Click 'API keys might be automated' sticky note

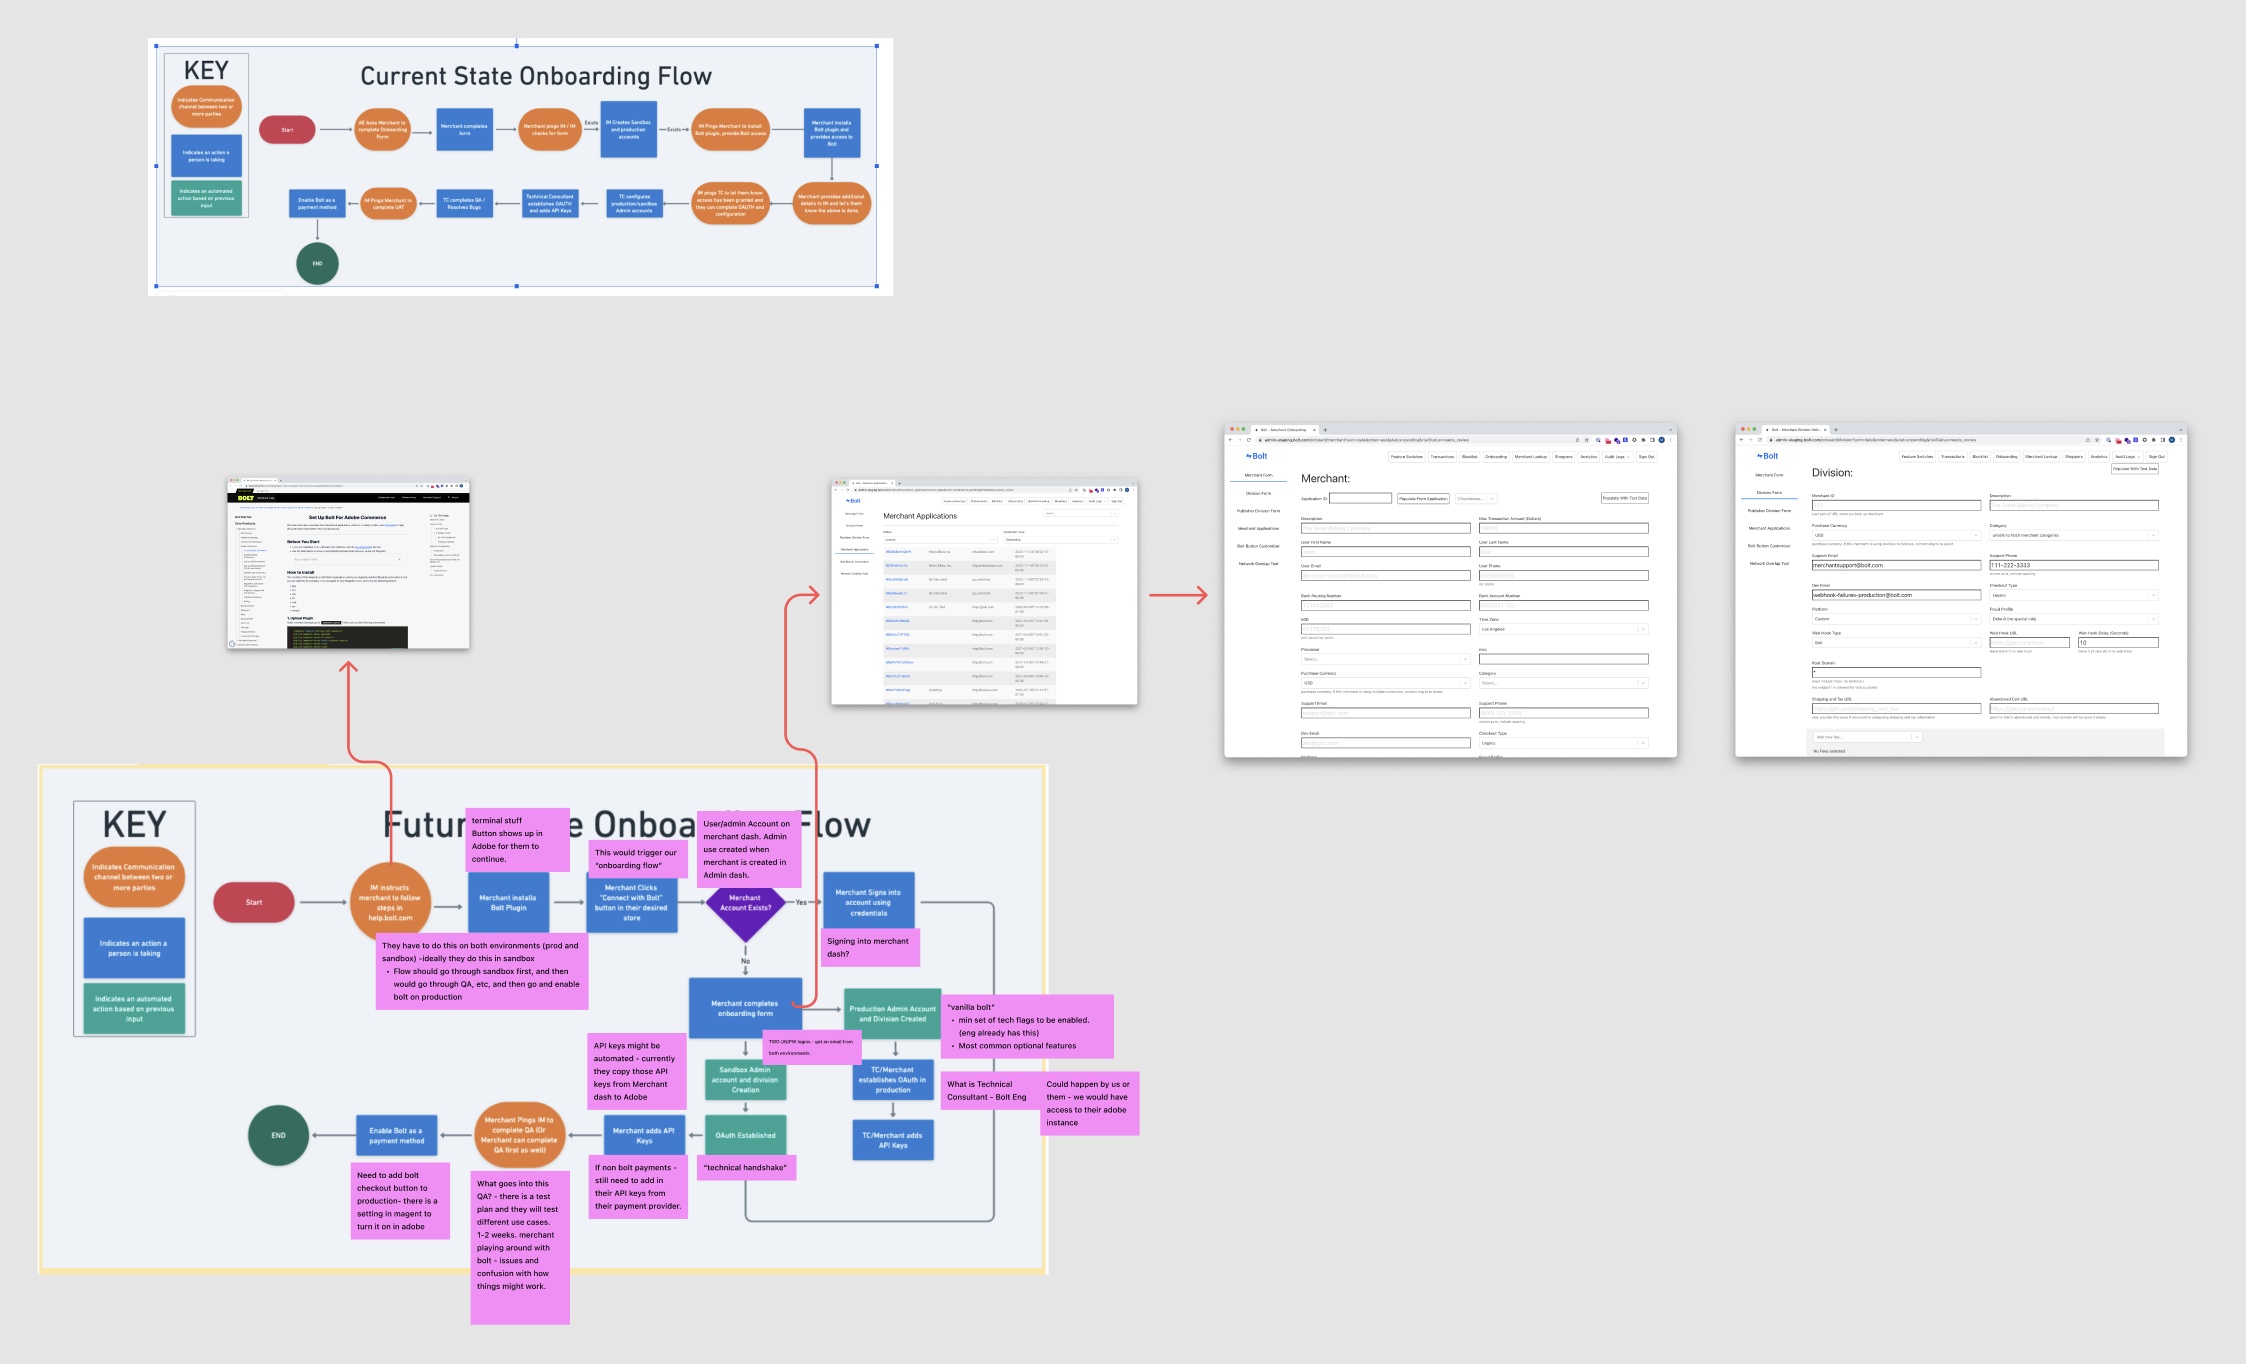[x=638, y=1071]
